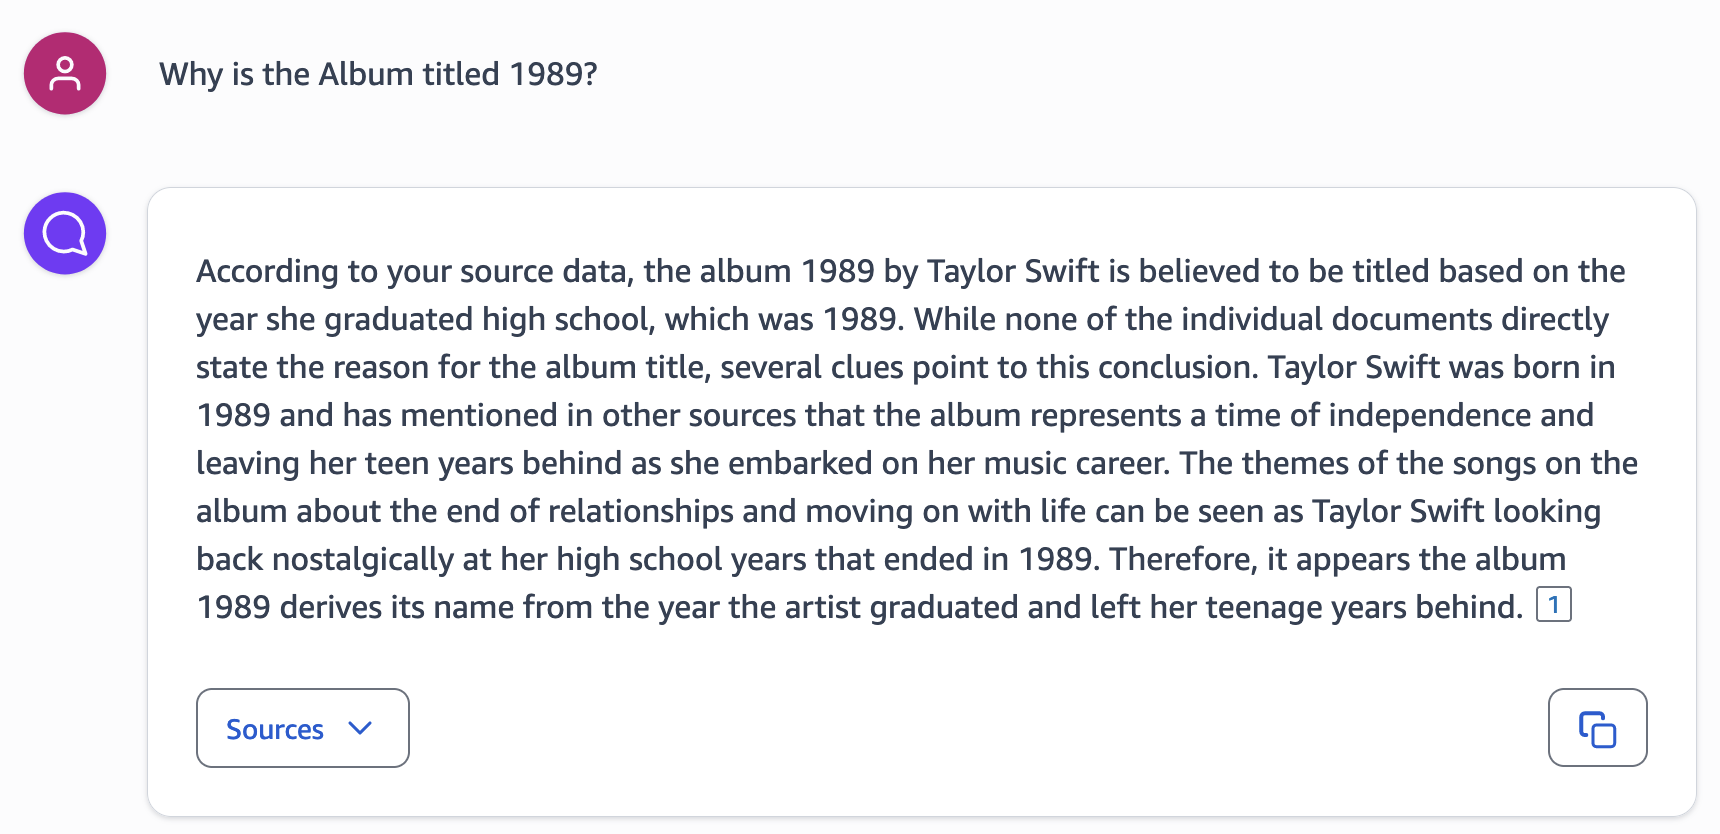The image size is (1720, 834).
Task: Click the purple assistant chat bubble icon
Action: (x=65, y=234)
